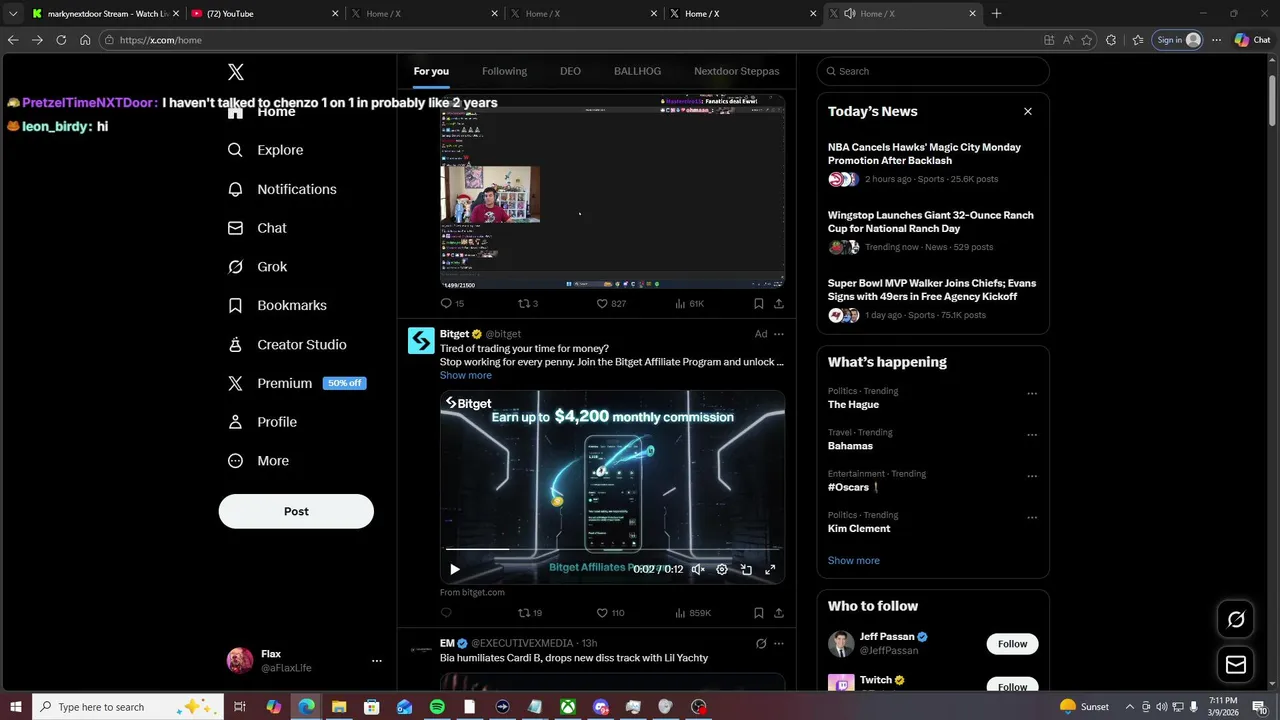Switch to the DEO tab

coord(570,71)
